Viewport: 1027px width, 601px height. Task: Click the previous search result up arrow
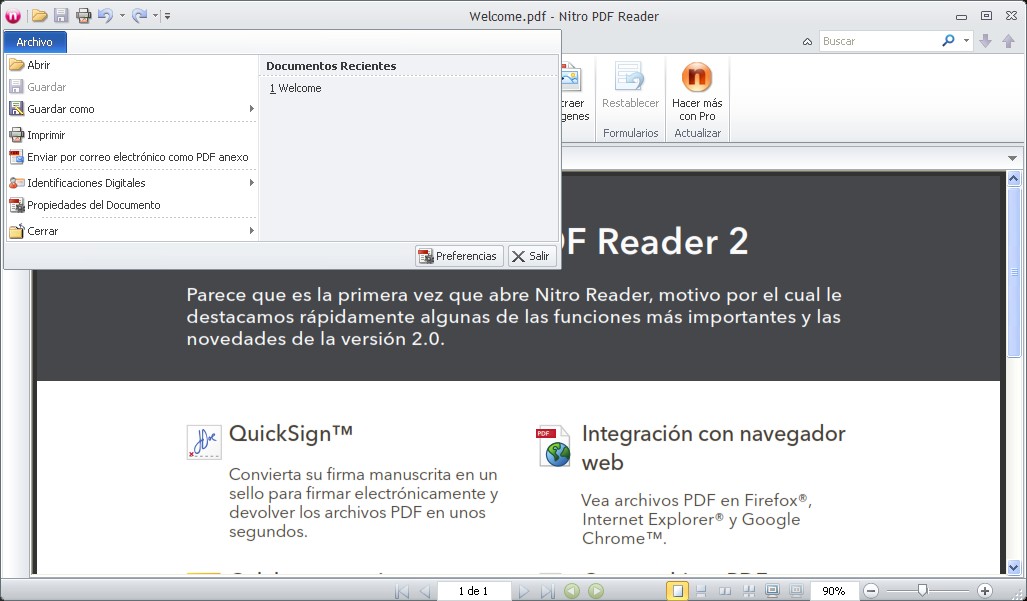click(1009, 41)
